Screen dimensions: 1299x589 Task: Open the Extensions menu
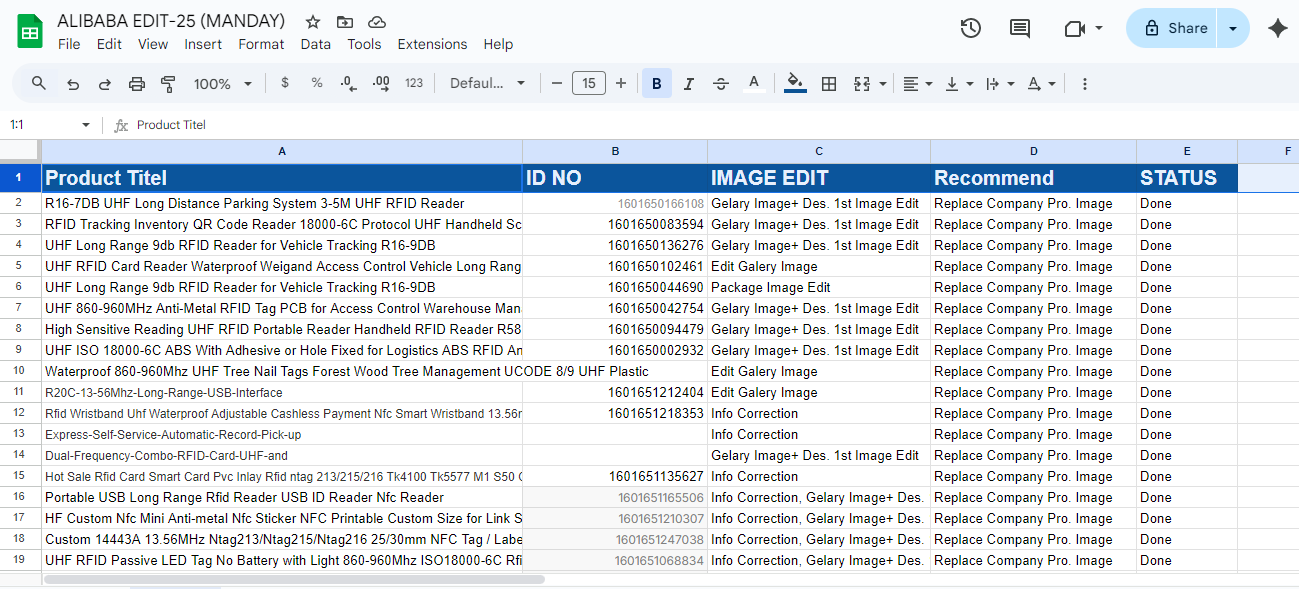[x=432, y=44]
